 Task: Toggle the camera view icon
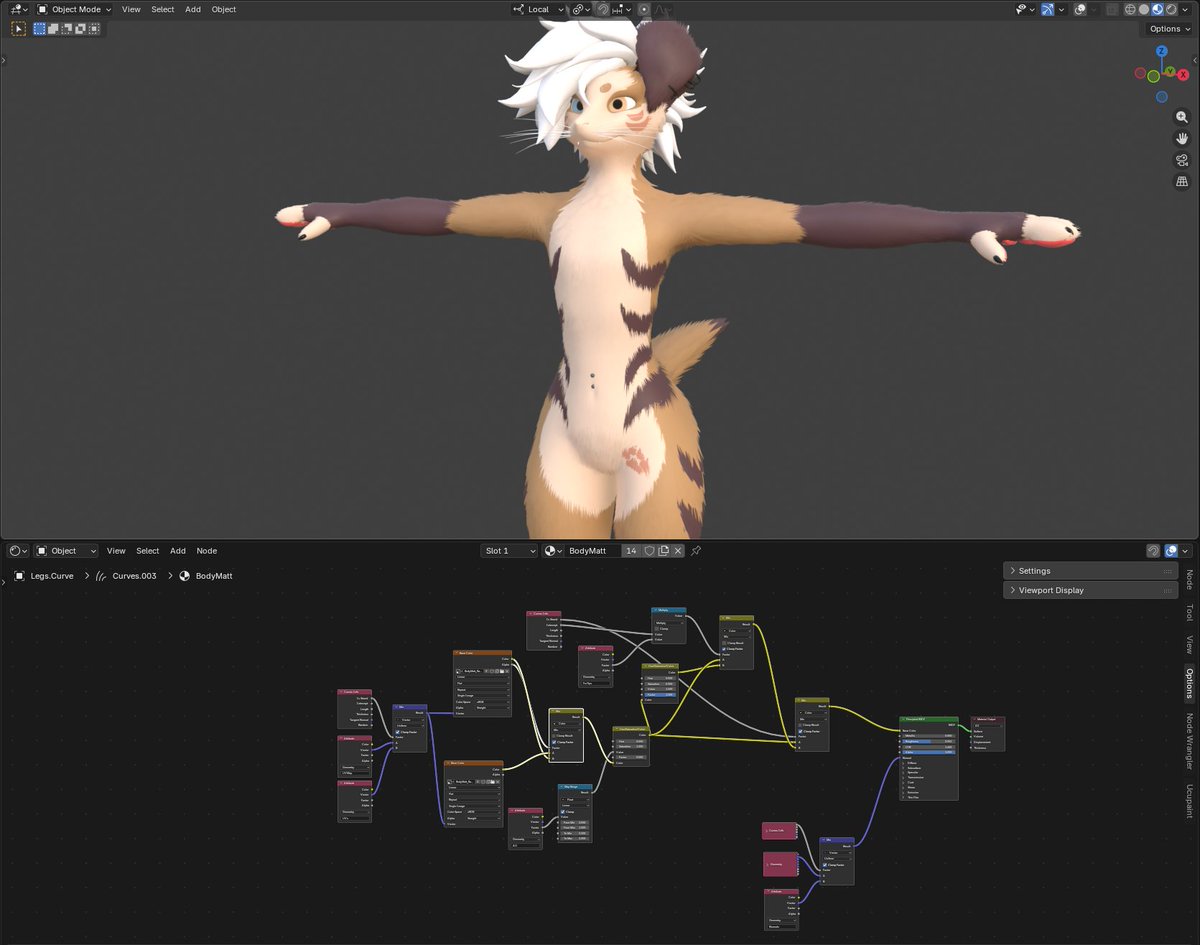pos(1182,160)
